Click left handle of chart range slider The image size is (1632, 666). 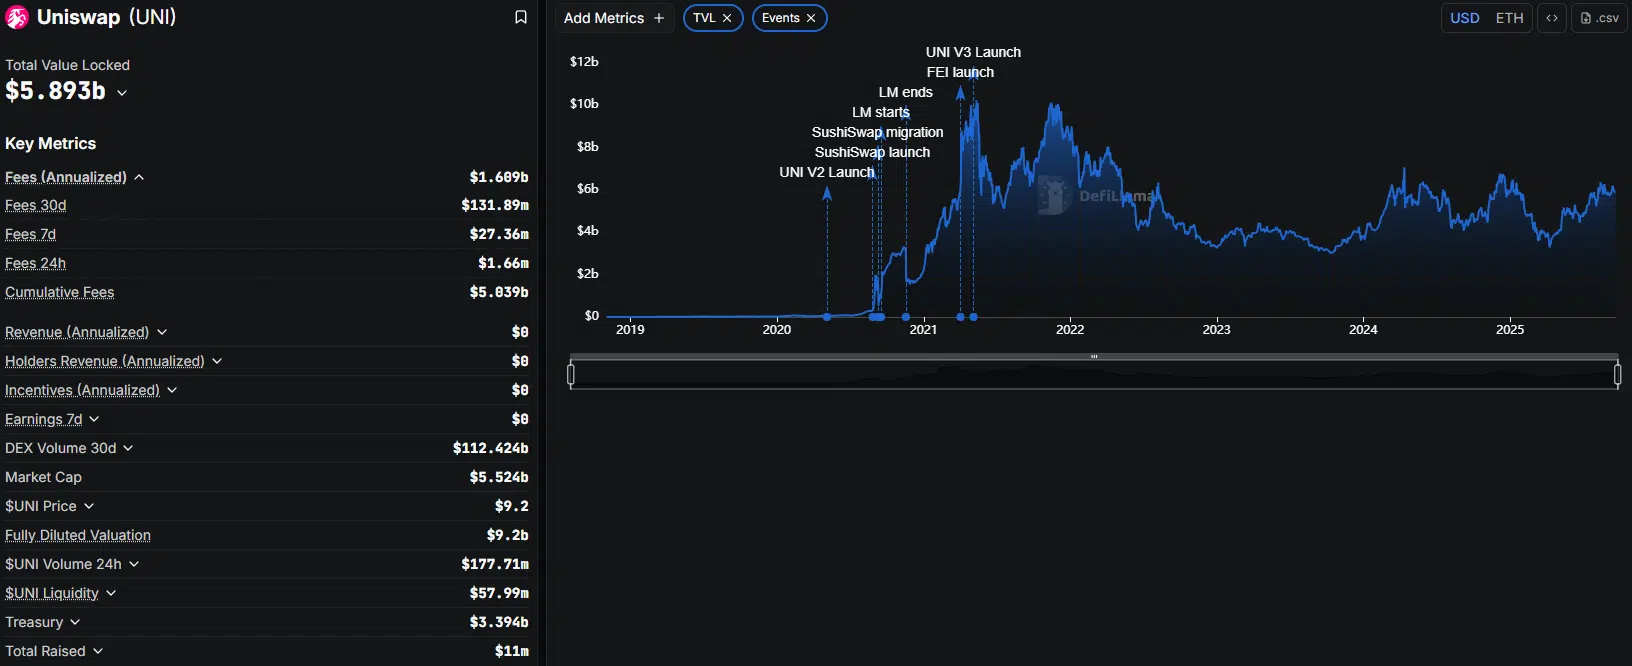(x=571, y=375)
